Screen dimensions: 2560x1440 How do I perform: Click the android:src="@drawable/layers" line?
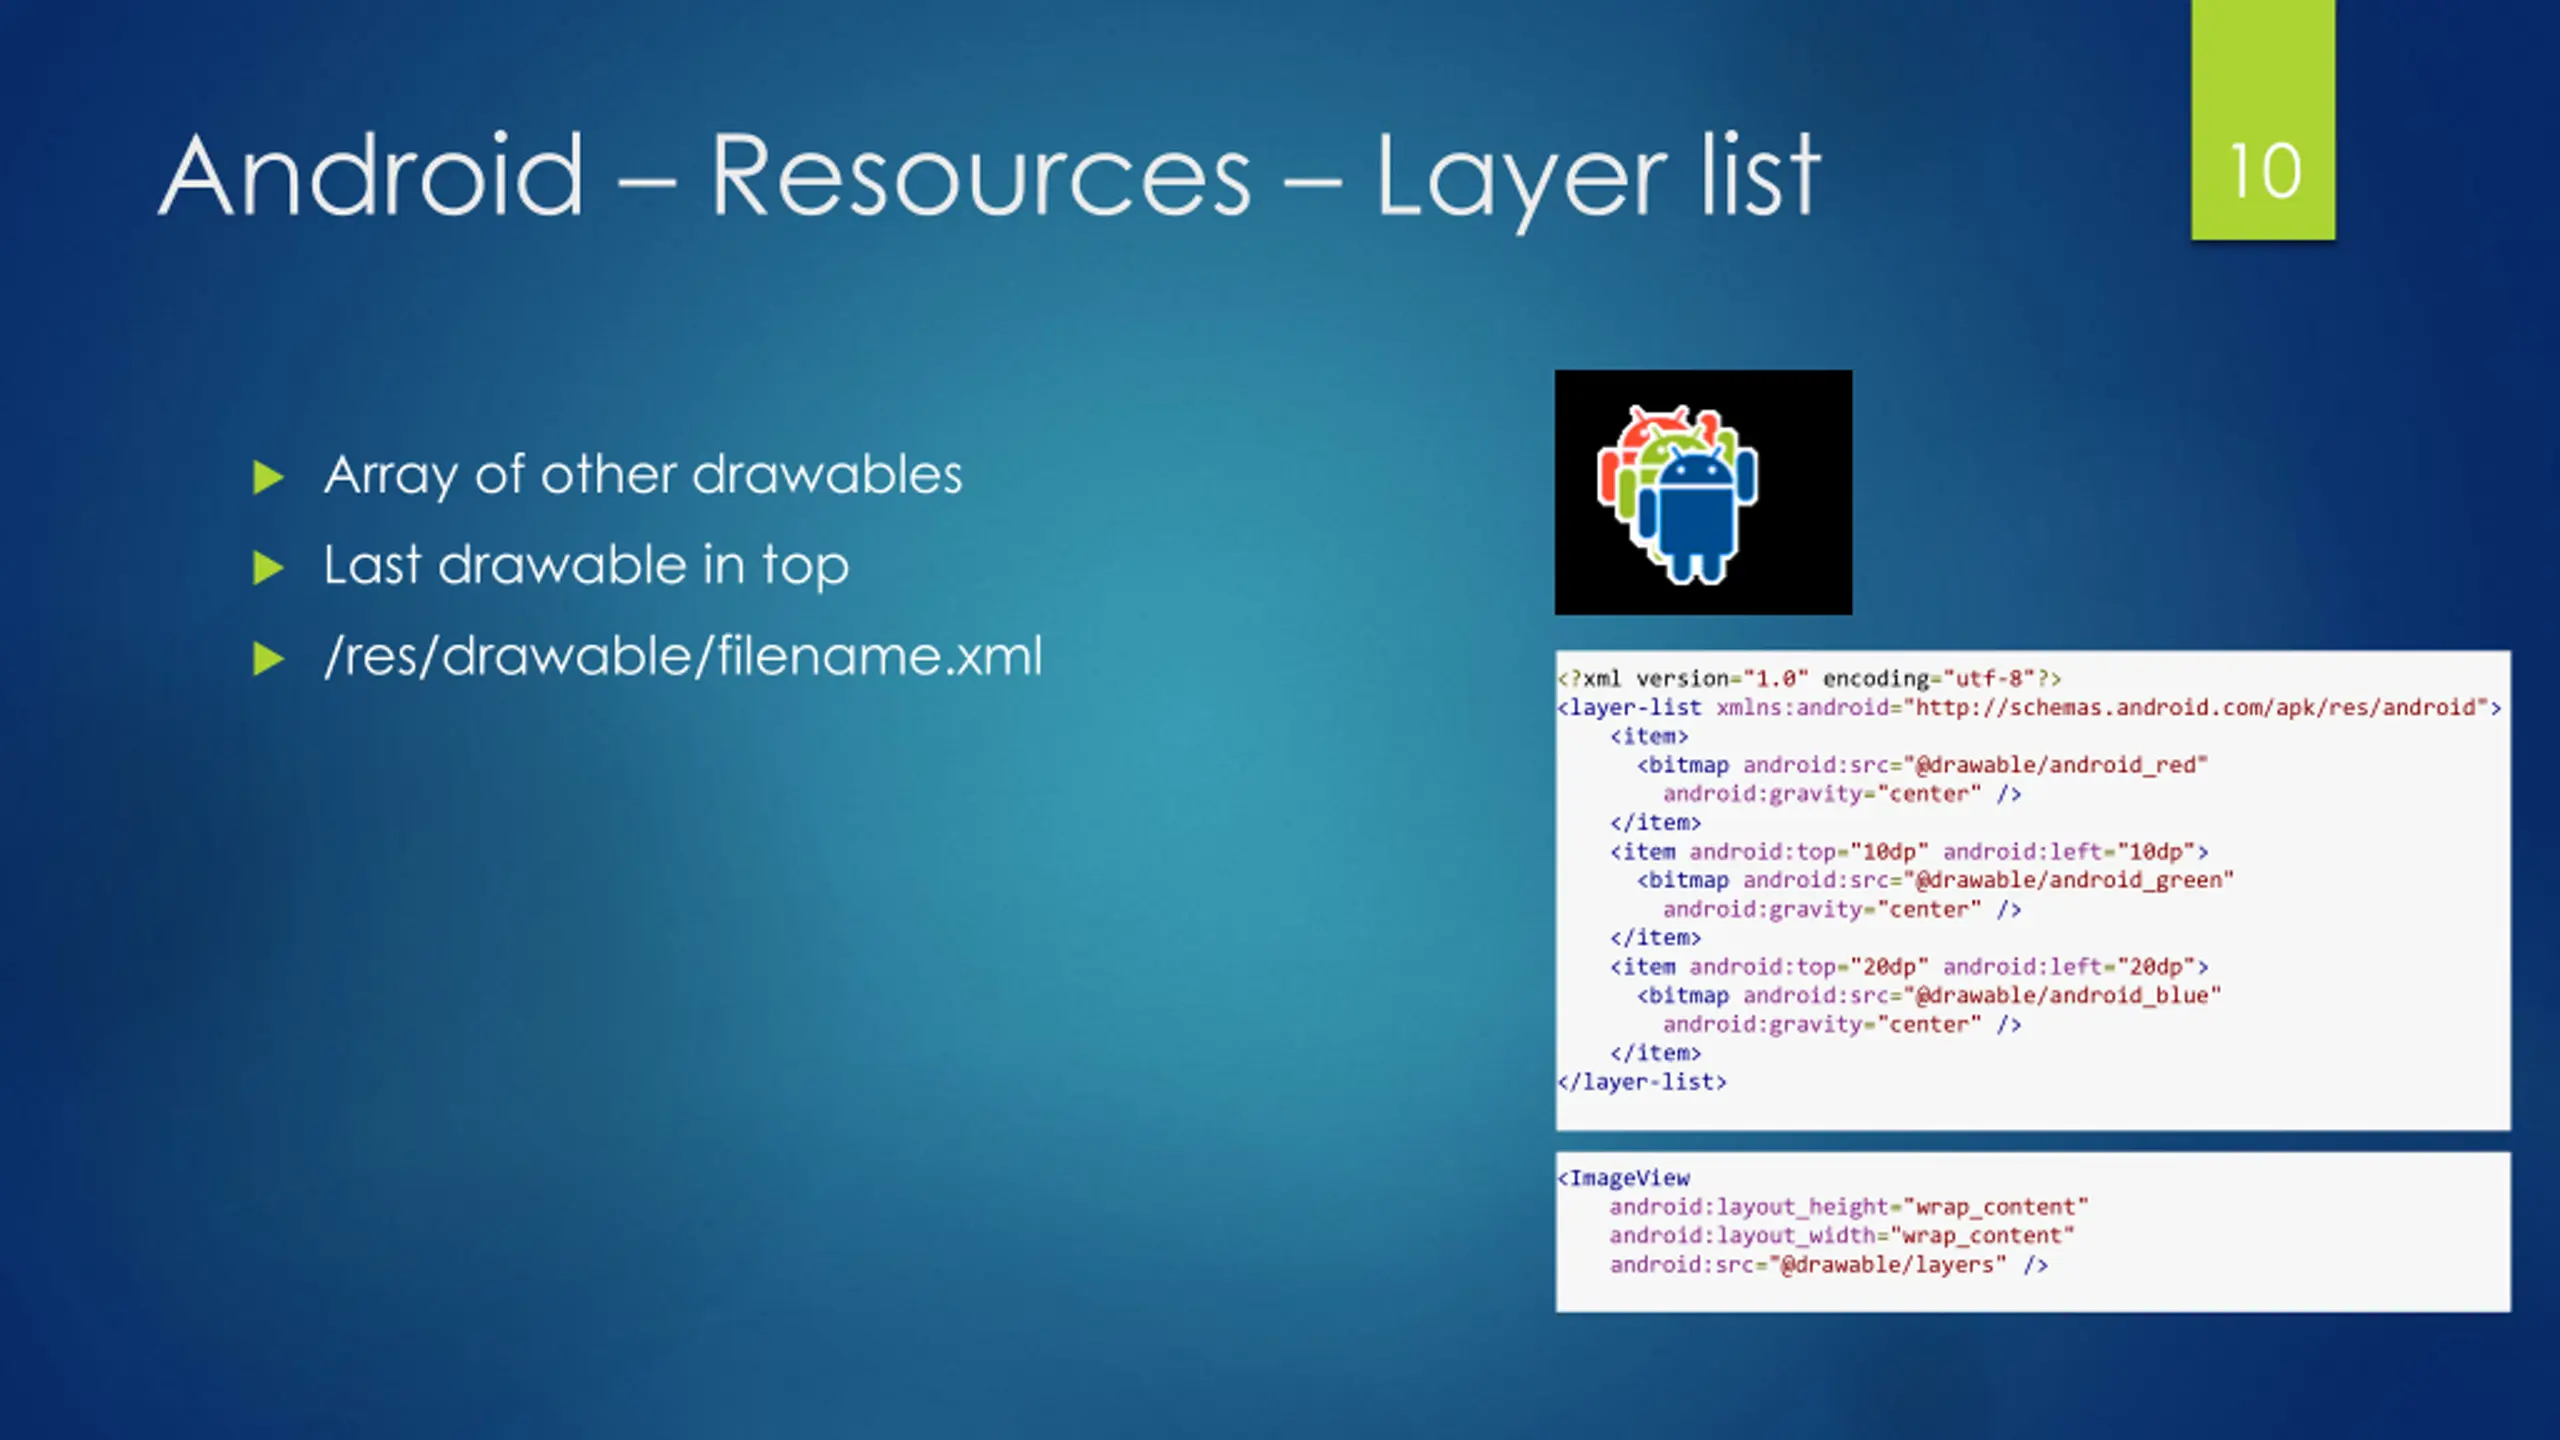pyautogui.click(x=1829, y=1265)
